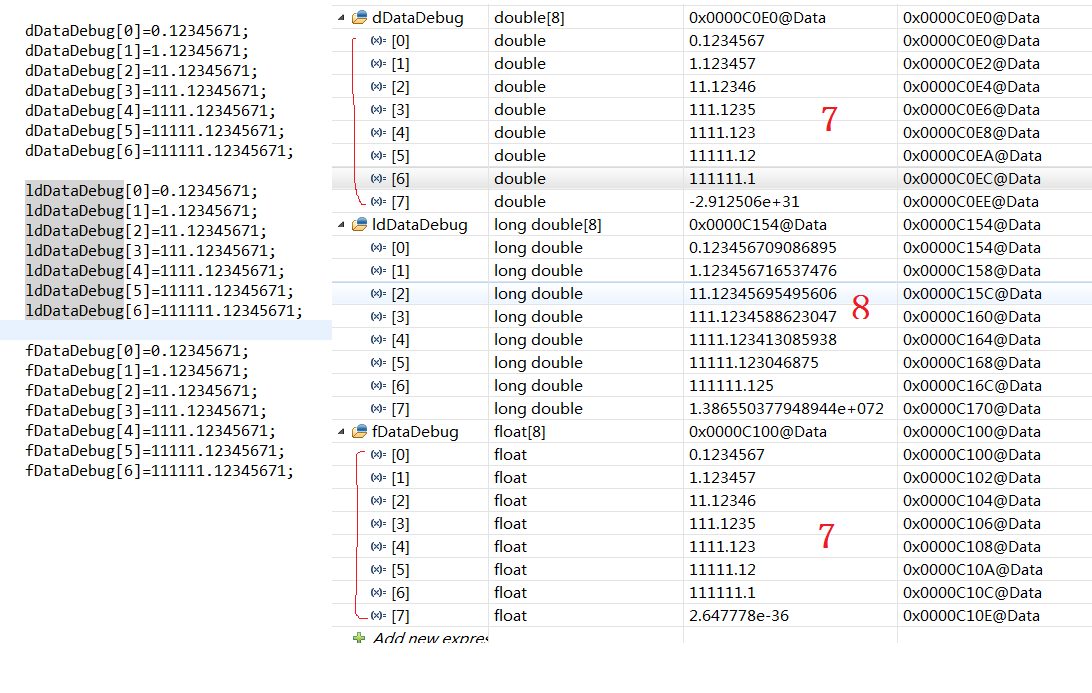Click variable icon of ldDataDebug element [7]
This screenshot has height=693, width=1092.
(378, 408)
